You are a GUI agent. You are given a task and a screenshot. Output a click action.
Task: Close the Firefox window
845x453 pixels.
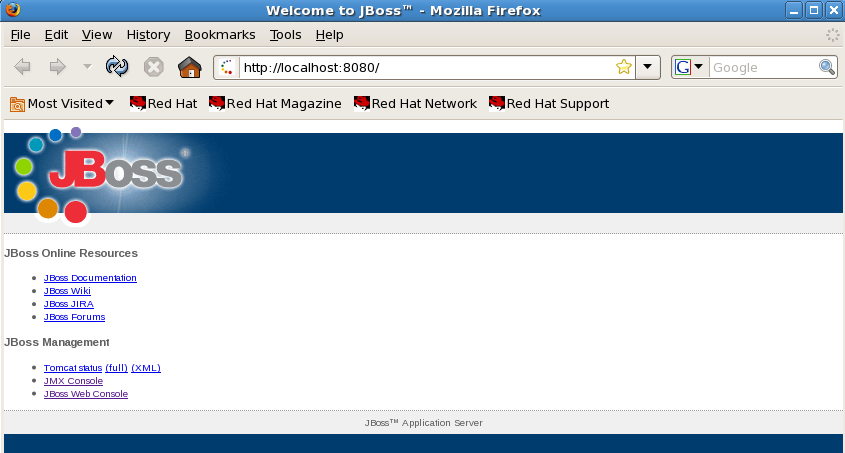click(834, 10)
